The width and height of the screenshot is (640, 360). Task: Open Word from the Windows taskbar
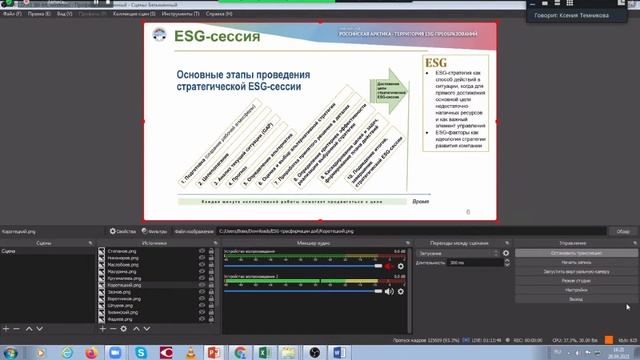pyautogui.click(x=339, y=352)
